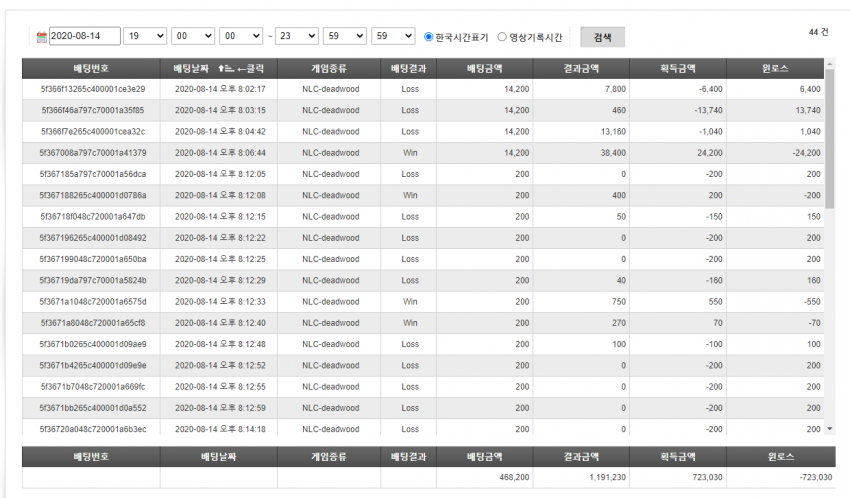The width and height of the screenshot is (850, 498).
Task: Click the date cell 오후 8:02:17
Action: click(220, 89)
